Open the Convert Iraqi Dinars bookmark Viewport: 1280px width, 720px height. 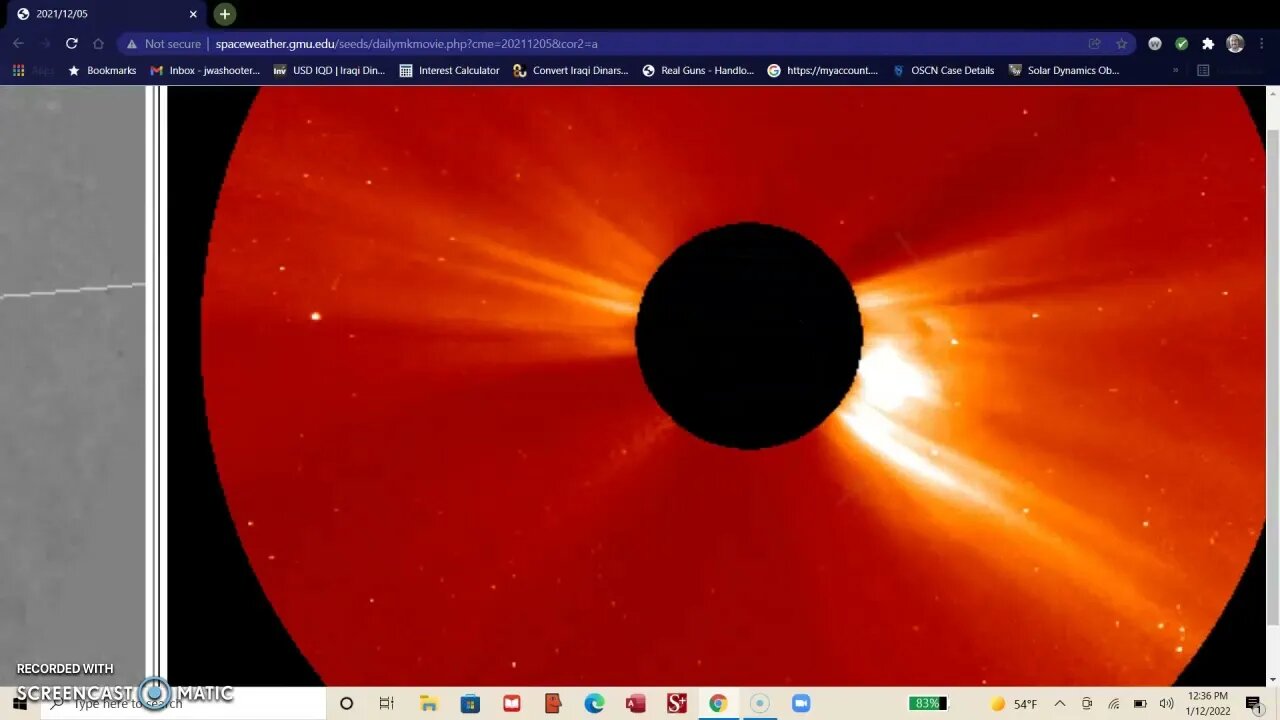point(570,71)
